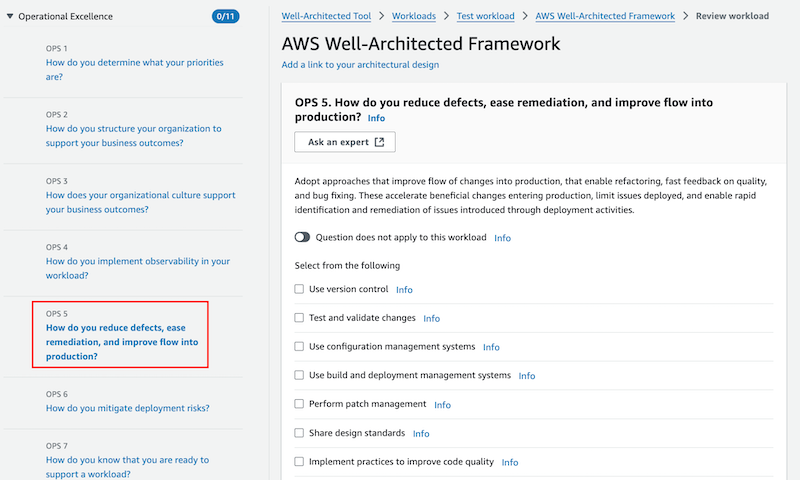Viewport: 800px width, 480px height.
Task: Check Implement practices to improve code quality
Action: pos(299,462)
